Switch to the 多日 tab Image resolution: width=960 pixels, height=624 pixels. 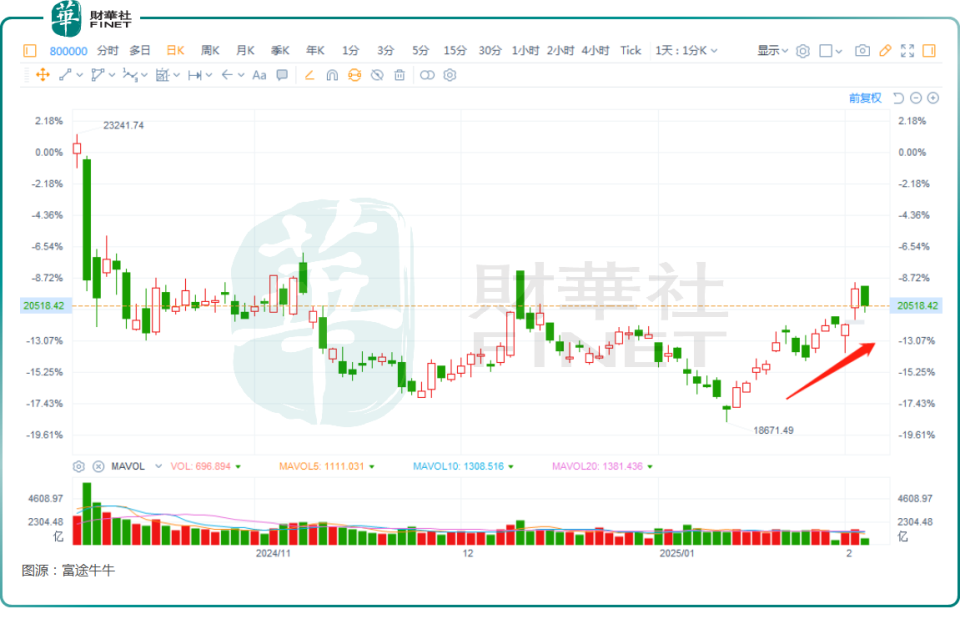click(140, 51)
